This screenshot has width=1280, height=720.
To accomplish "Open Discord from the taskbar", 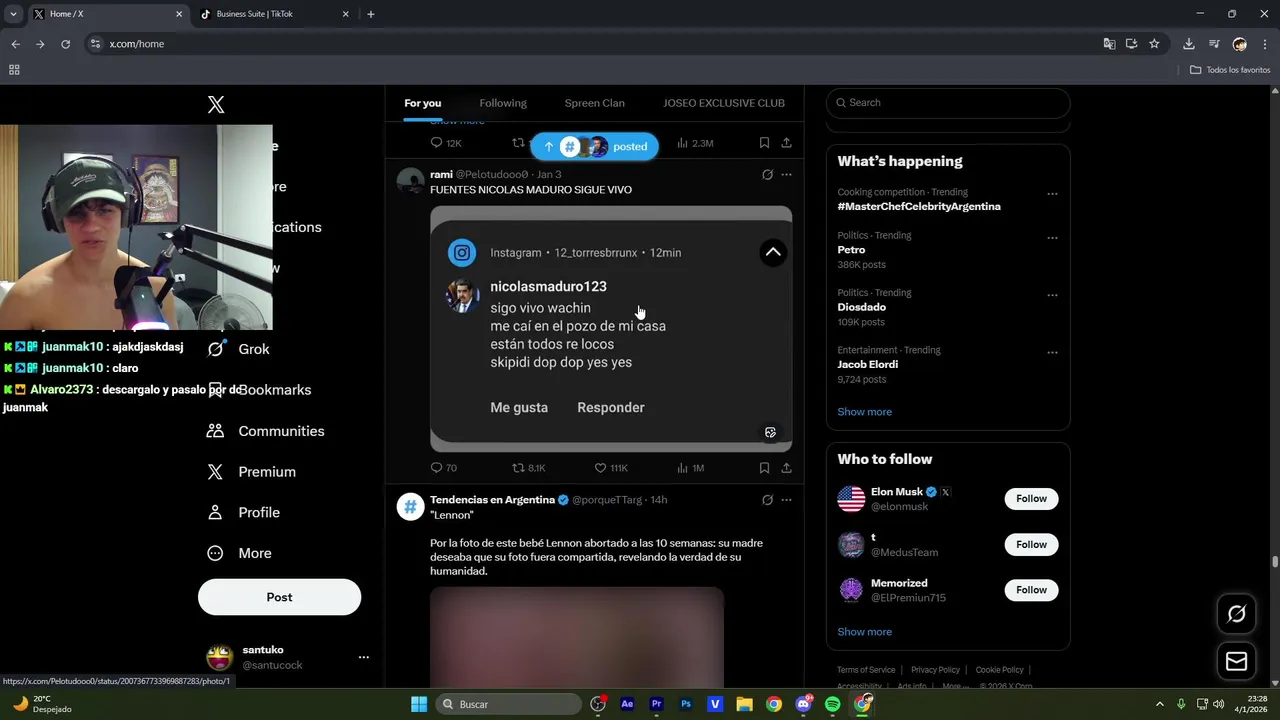I will [803, 704].
